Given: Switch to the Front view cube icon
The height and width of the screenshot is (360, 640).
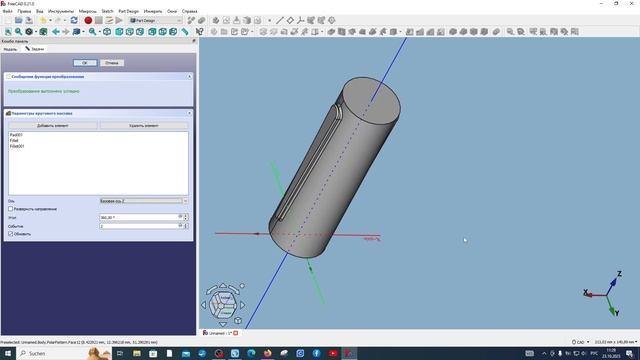Looking at the screenshot, I should [x=119, y=32].
